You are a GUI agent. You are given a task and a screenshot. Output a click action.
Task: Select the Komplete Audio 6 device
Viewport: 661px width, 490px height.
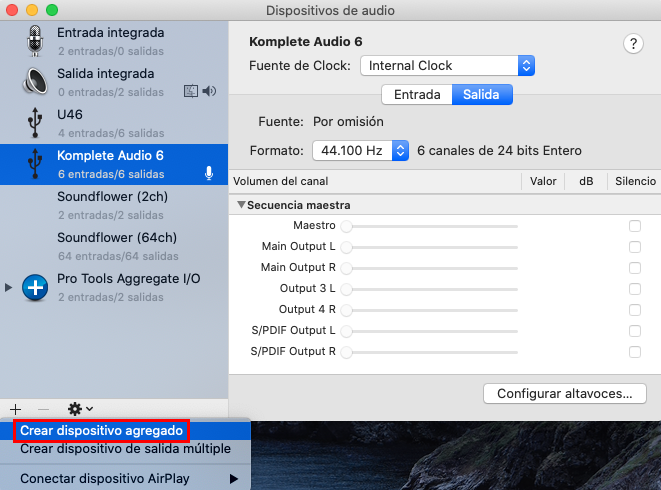pos(114,164)
